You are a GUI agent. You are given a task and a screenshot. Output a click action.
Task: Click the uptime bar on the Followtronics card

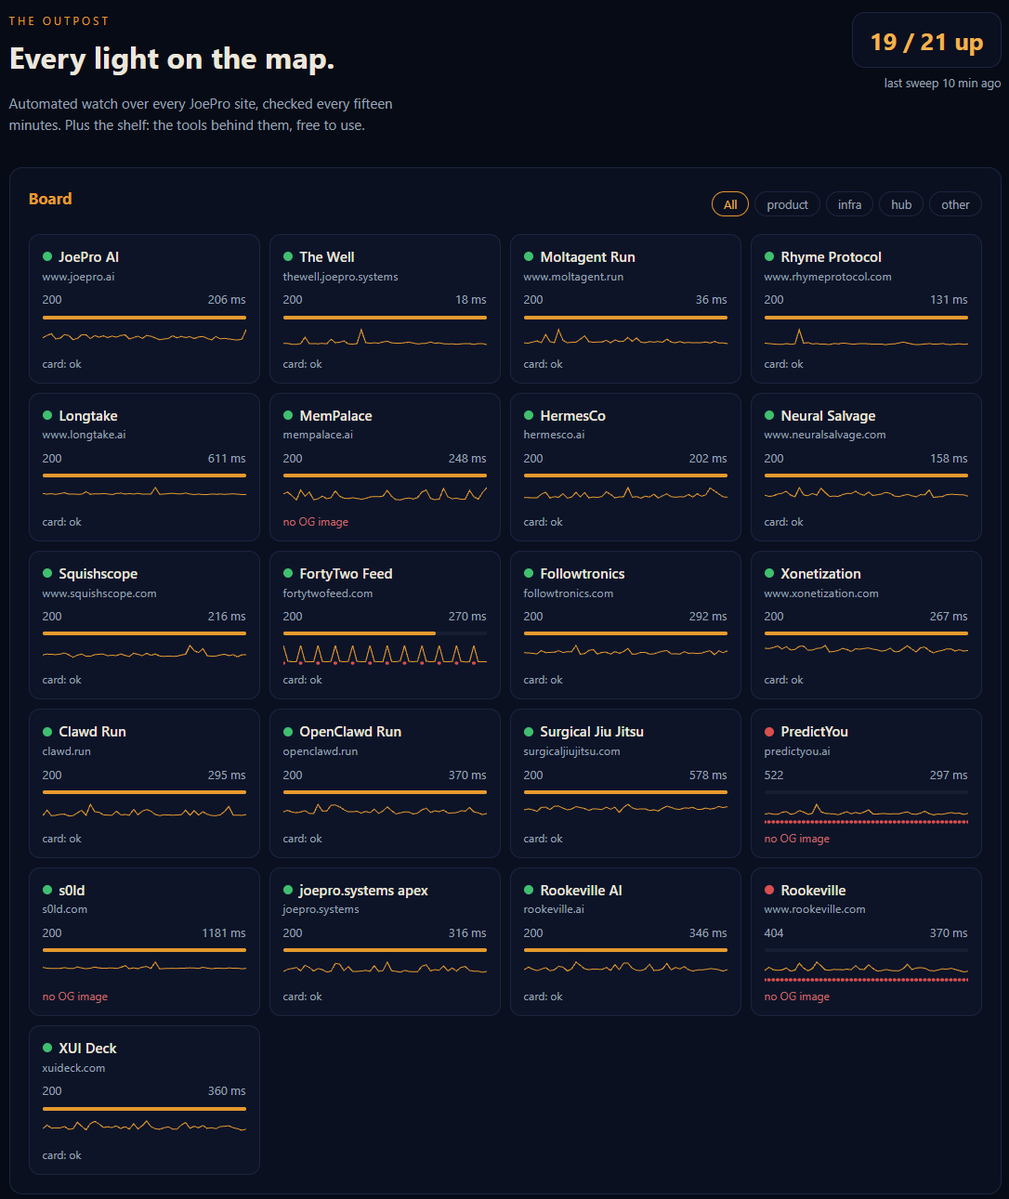[x=625, y=633]
